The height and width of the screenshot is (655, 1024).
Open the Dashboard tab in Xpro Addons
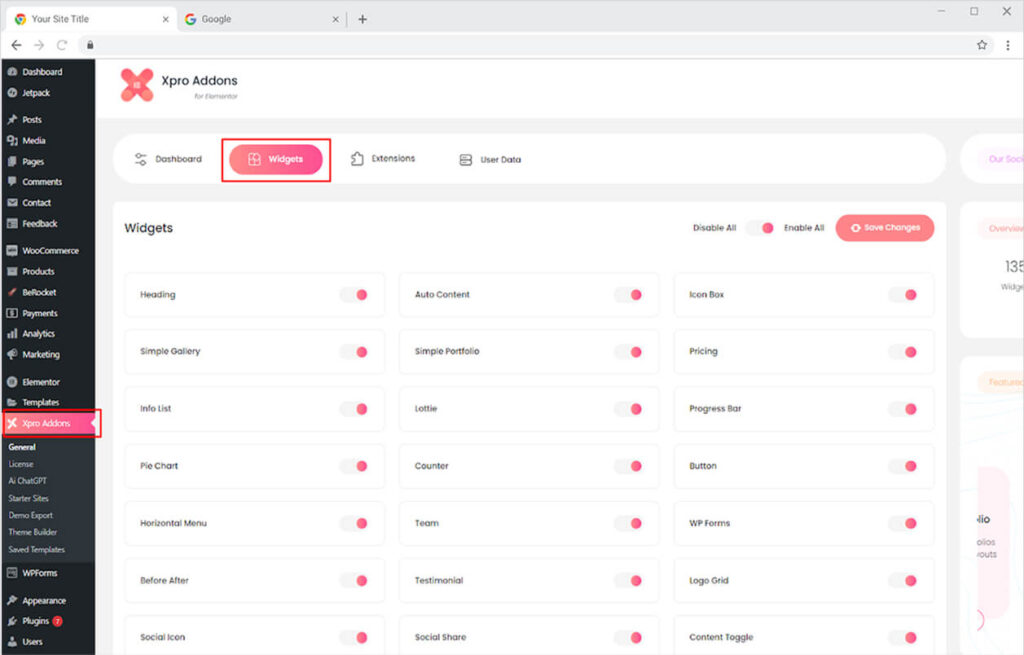[168, 159]
